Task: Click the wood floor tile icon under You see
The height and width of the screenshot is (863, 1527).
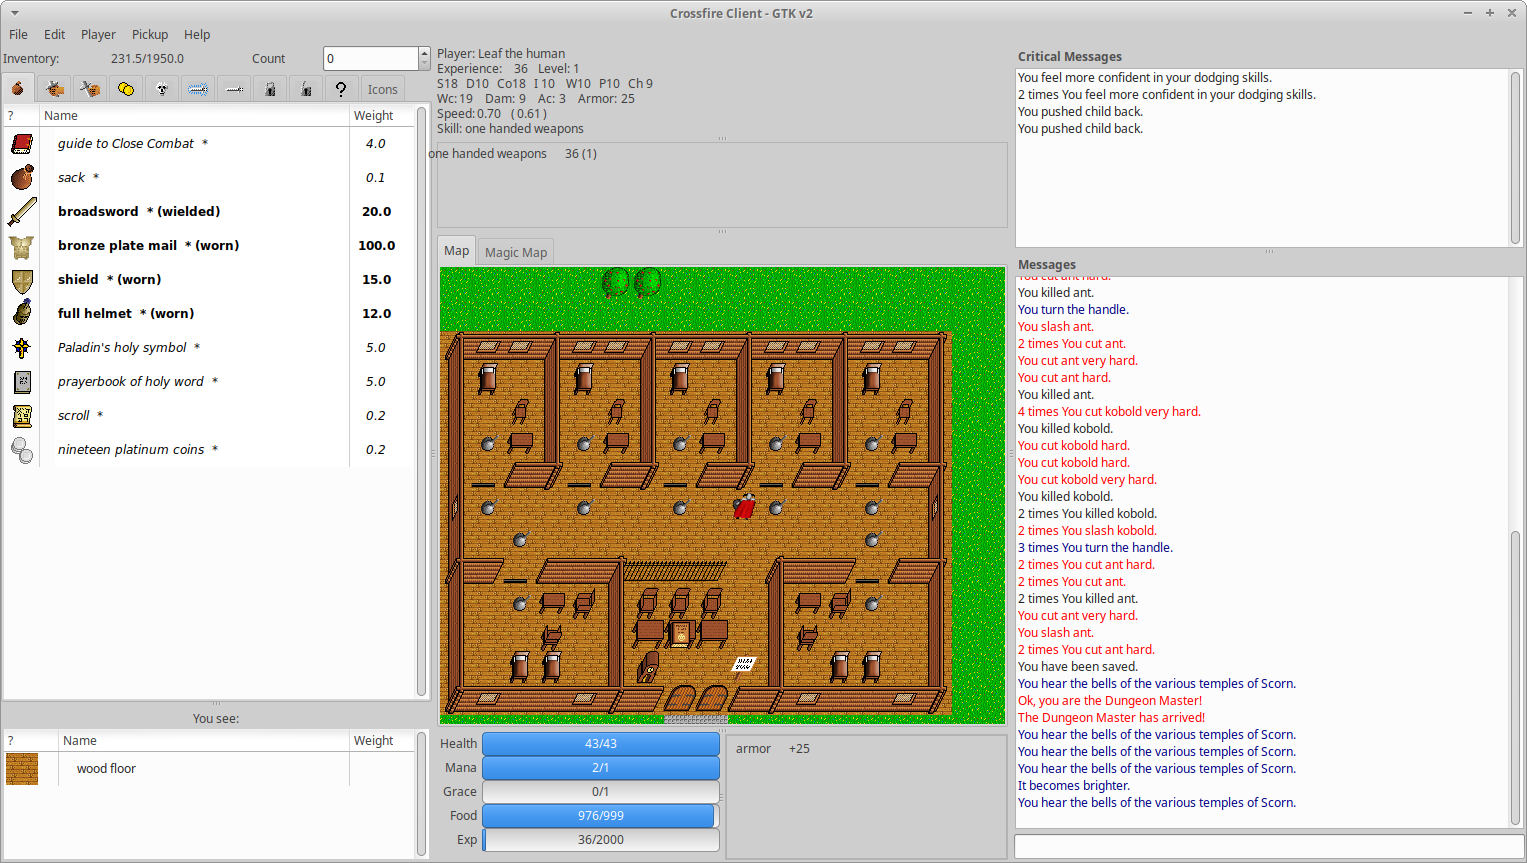Action: (22, 769)
